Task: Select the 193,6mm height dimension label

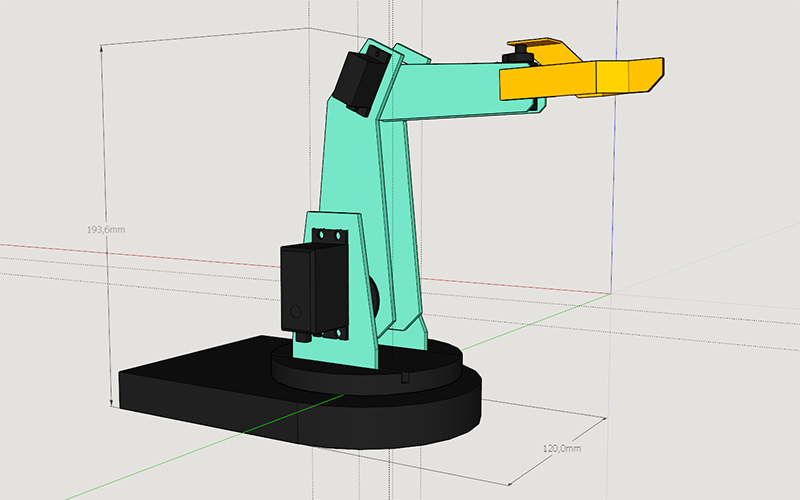Action: pyautogui.click(x=106, y=230)
